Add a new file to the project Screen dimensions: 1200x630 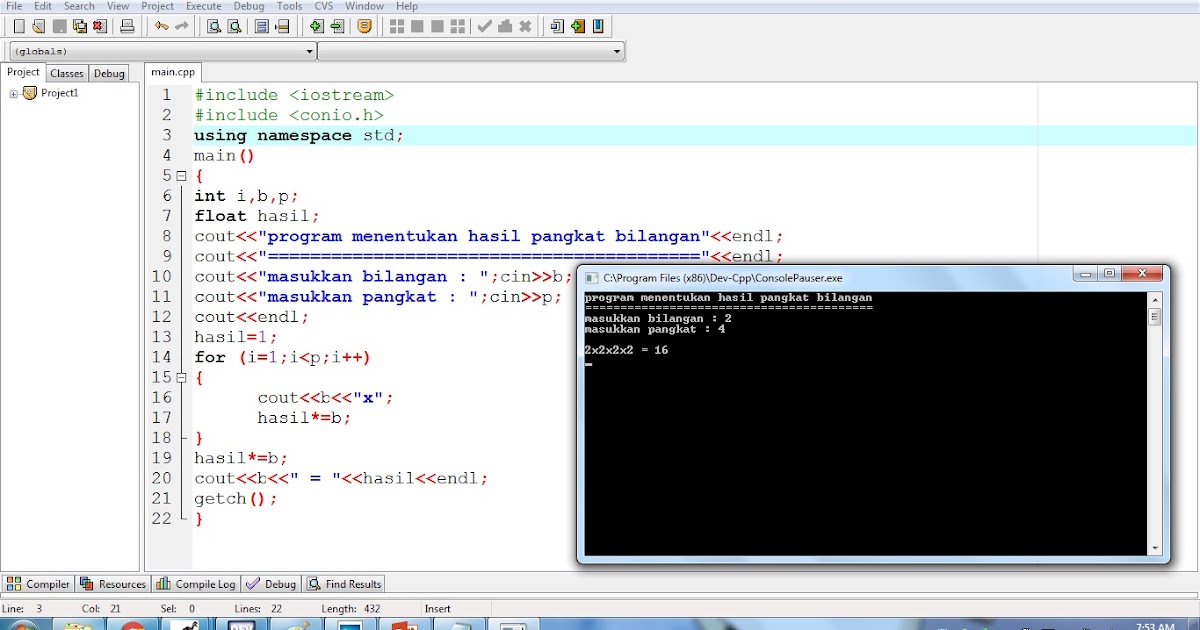coord(315,26)
